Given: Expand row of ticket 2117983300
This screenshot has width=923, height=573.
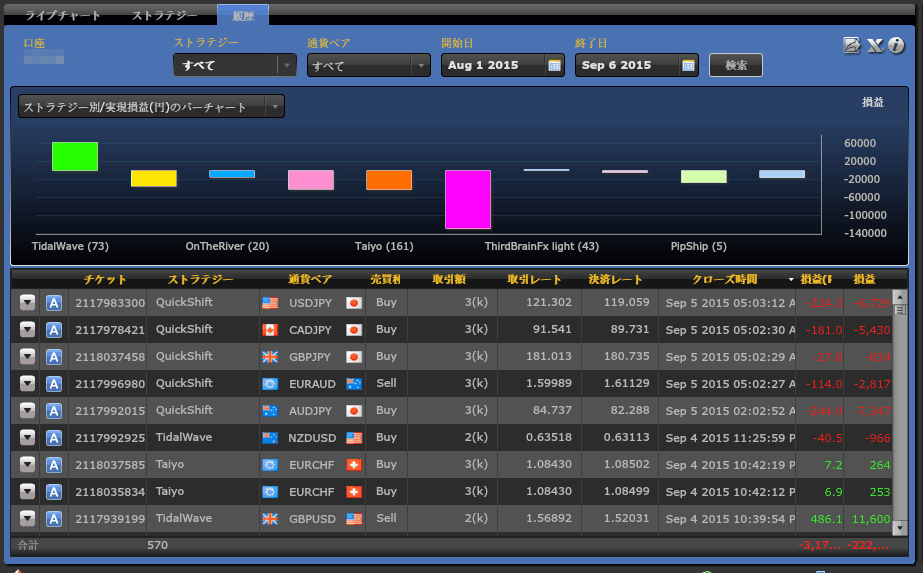Looking at the screenshot, I should [x=27, y=303].
